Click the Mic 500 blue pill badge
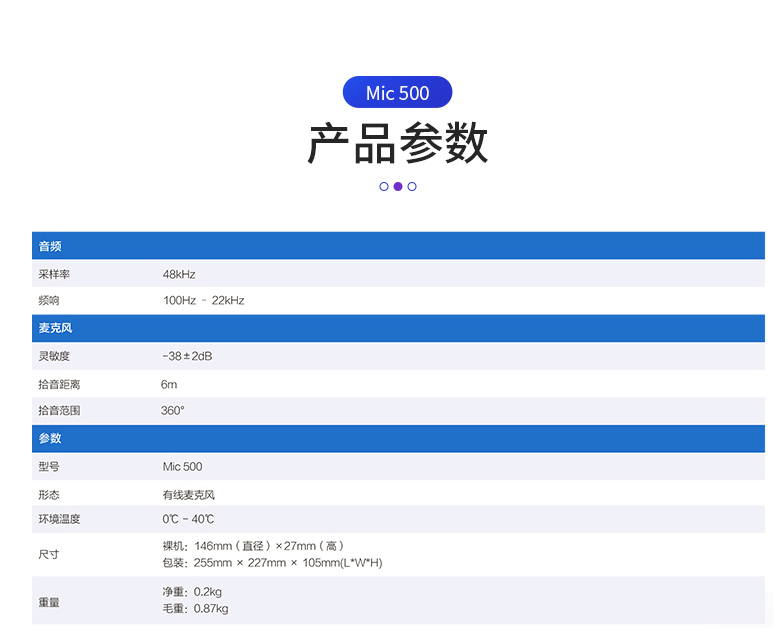This screenshot has width=781, height=641. pyautogui.click(x=397, y=92)
